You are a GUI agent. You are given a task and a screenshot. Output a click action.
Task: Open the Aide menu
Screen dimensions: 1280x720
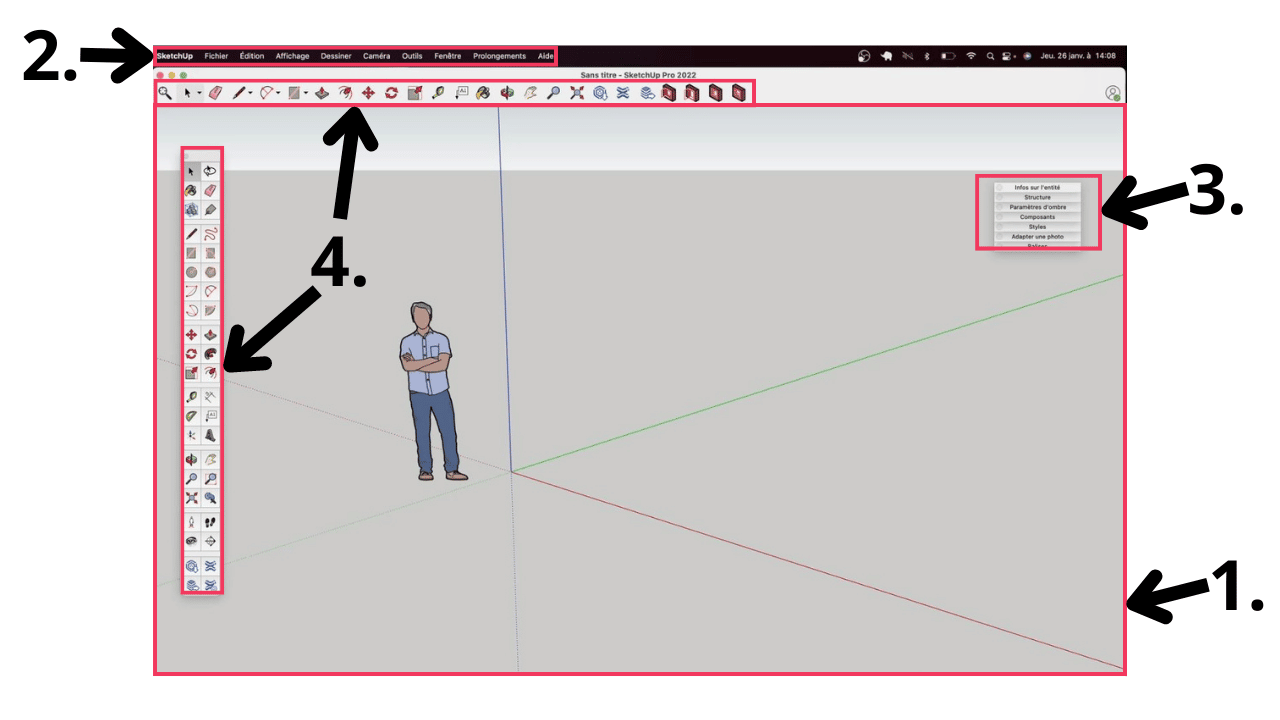click(x=545, y=56)
